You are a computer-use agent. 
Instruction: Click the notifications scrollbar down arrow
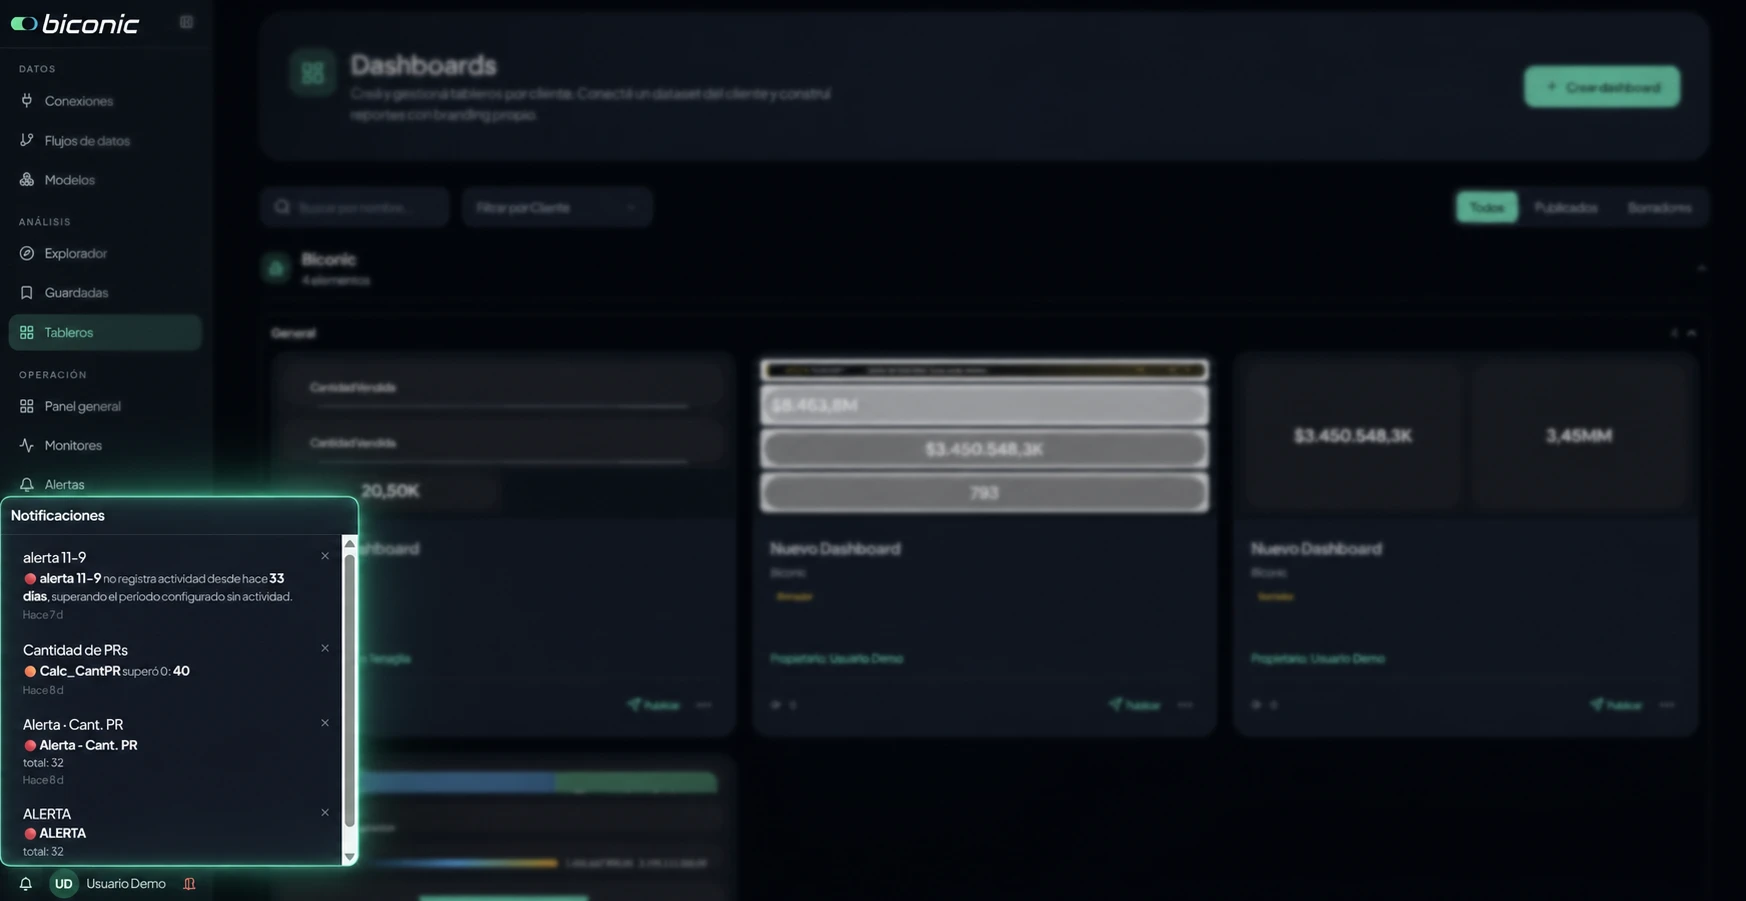[x=349, y=857]
